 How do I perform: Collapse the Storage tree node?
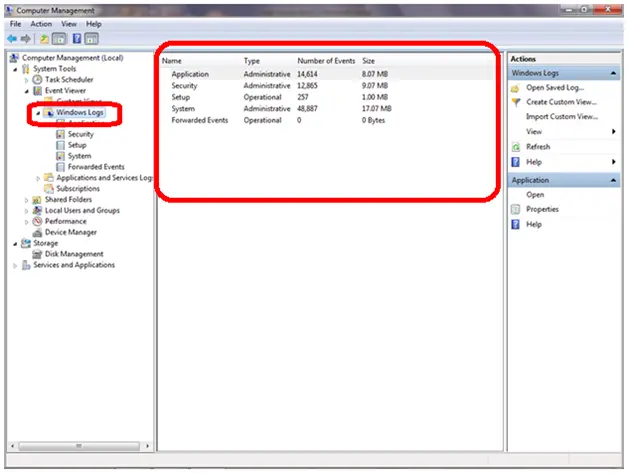tap(16, 244)
